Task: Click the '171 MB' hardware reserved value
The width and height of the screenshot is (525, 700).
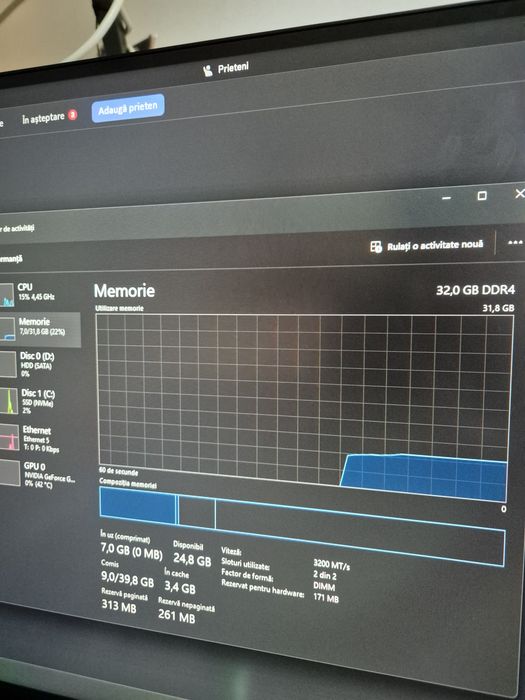Action: (326, 598)
